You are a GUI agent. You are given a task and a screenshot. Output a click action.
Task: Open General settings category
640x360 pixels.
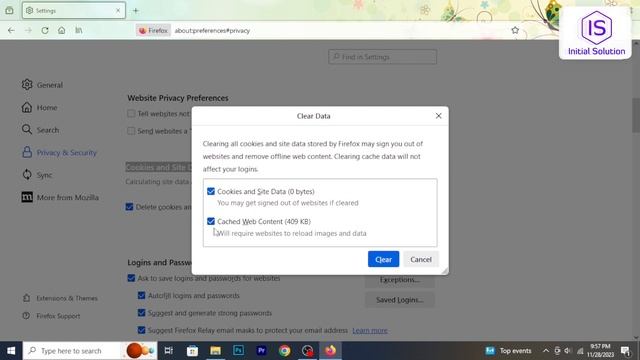pos(42,85)
